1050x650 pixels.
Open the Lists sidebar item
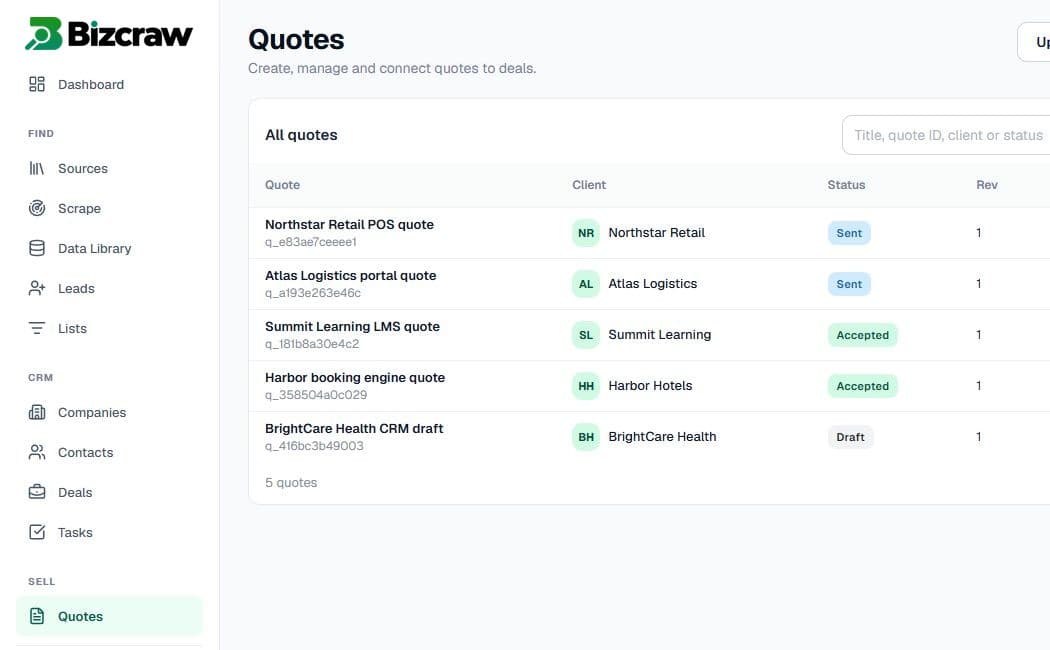pyautogui.click(x=109, y=328)
